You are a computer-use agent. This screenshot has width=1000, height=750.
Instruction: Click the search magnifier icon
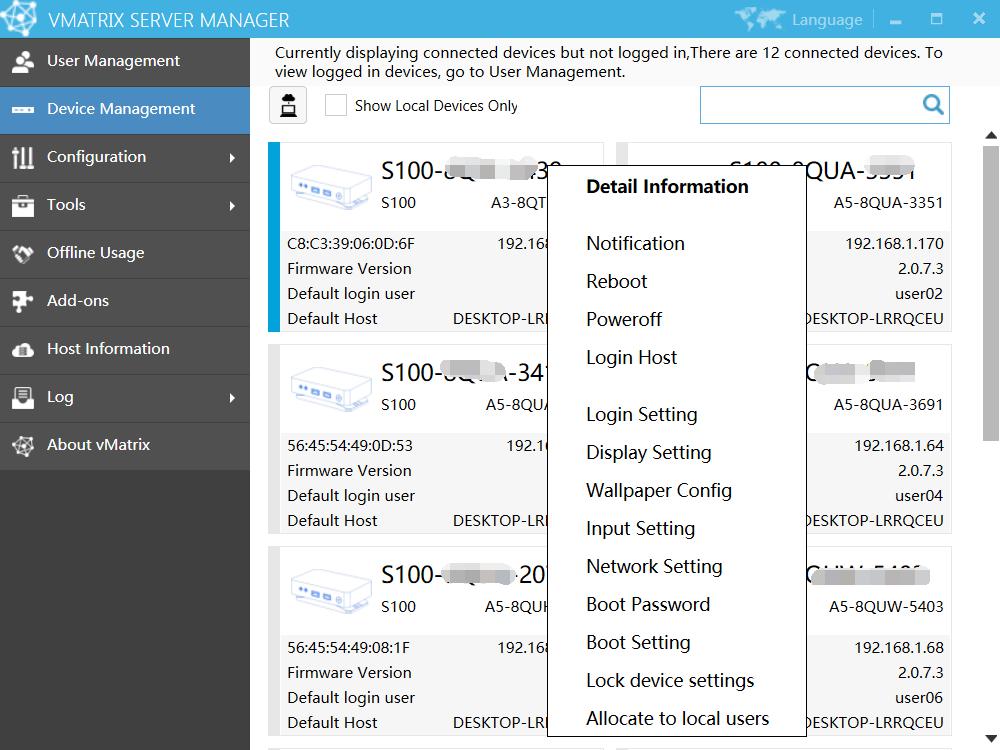tap(932, 105)
